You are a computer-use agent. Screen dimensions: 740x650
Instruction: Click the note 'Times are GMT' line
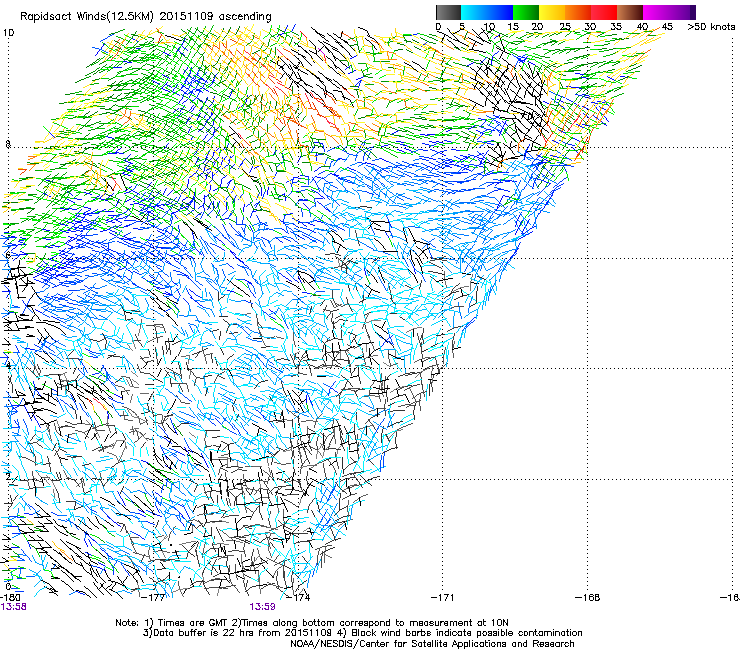point(192,623)
